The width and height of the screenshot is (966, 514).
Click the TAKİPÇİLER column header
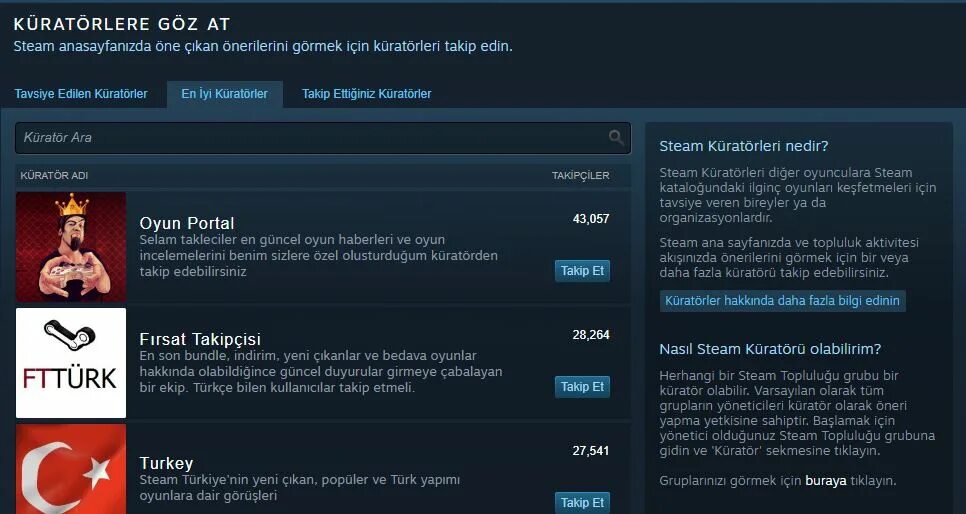tap(580, 176)
